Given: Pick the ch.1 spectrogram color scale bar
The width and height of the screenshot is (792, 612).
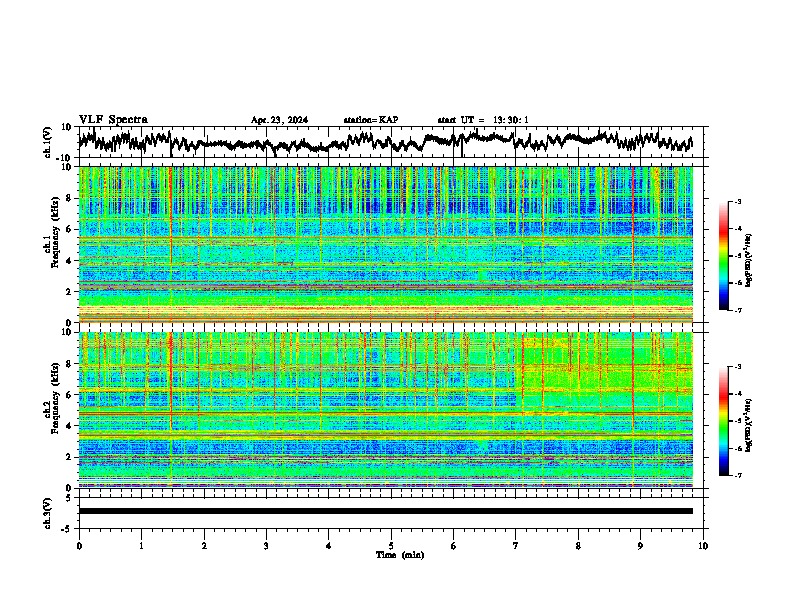Looking at the screenshot, I should tap(723, 256).
